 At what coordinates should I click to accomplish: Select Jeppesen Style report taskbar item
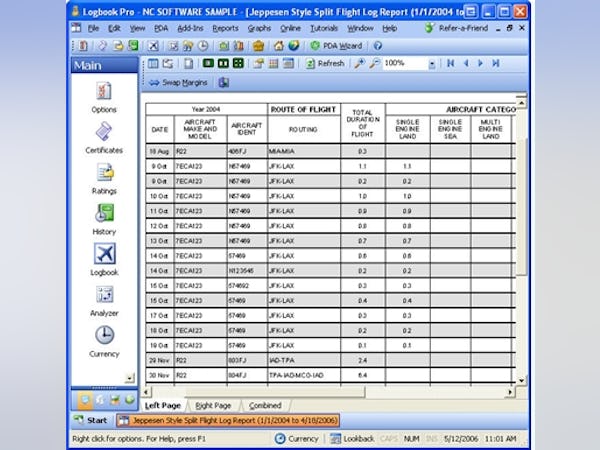[228, 421]
